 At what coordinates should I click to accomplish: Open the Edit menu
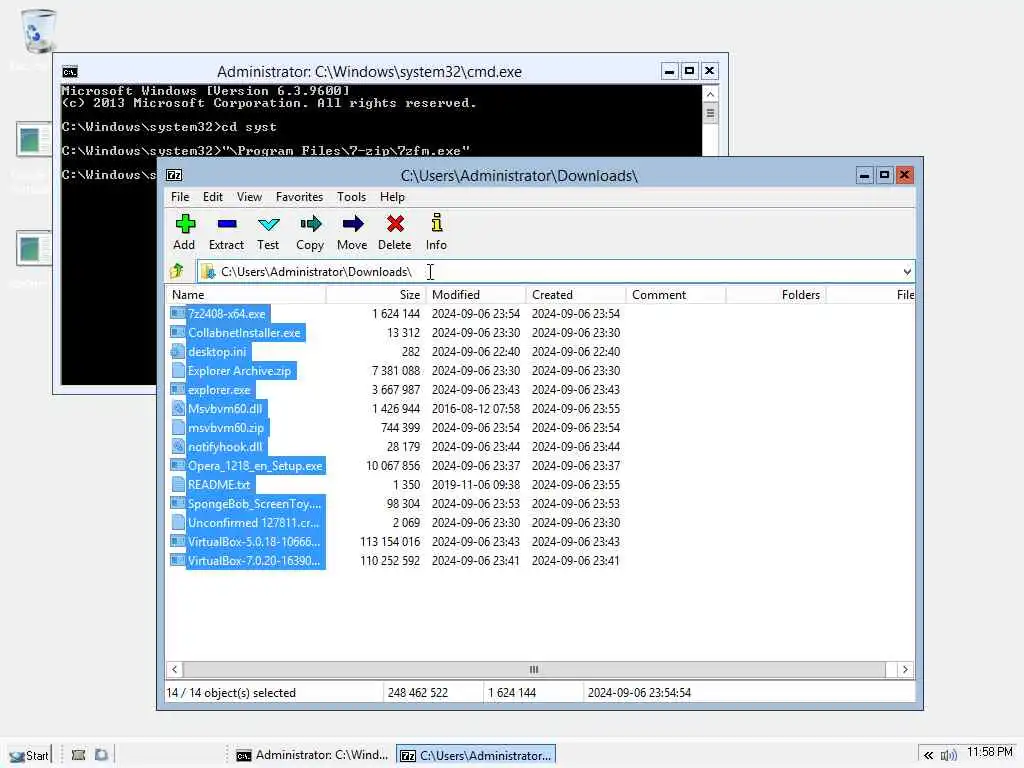click(x=213, y=197)
